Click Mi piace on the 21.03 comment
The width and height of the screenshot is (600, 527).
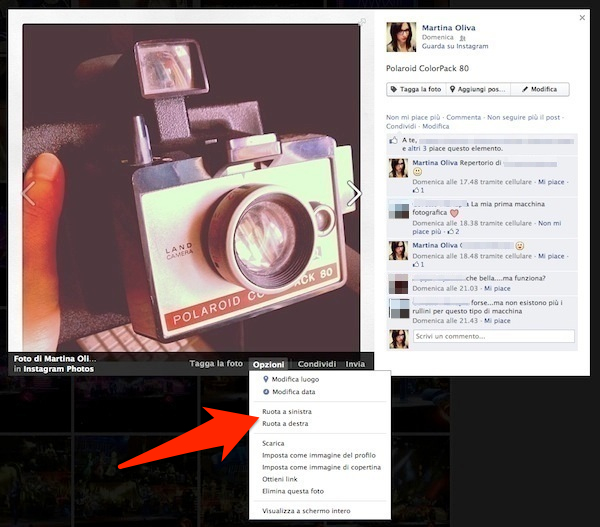pos(497,289)
